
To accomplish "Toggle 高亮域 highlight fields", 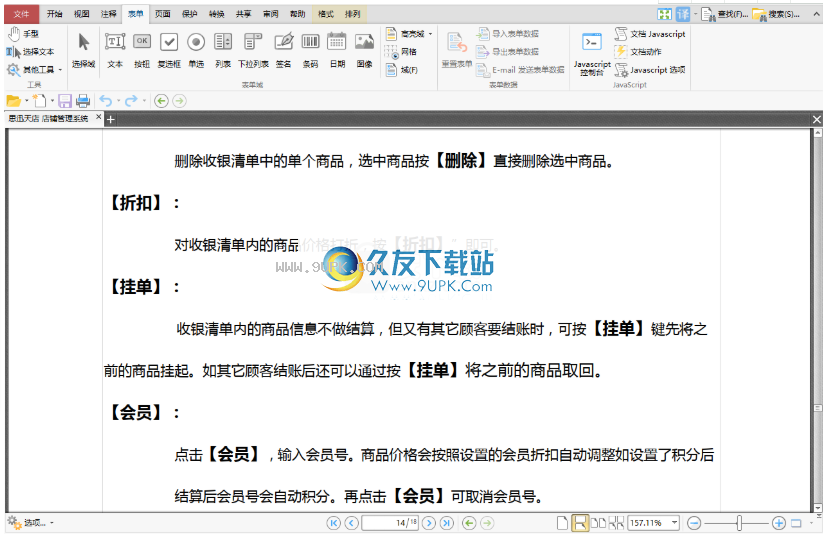I will (x=405, y=34).
